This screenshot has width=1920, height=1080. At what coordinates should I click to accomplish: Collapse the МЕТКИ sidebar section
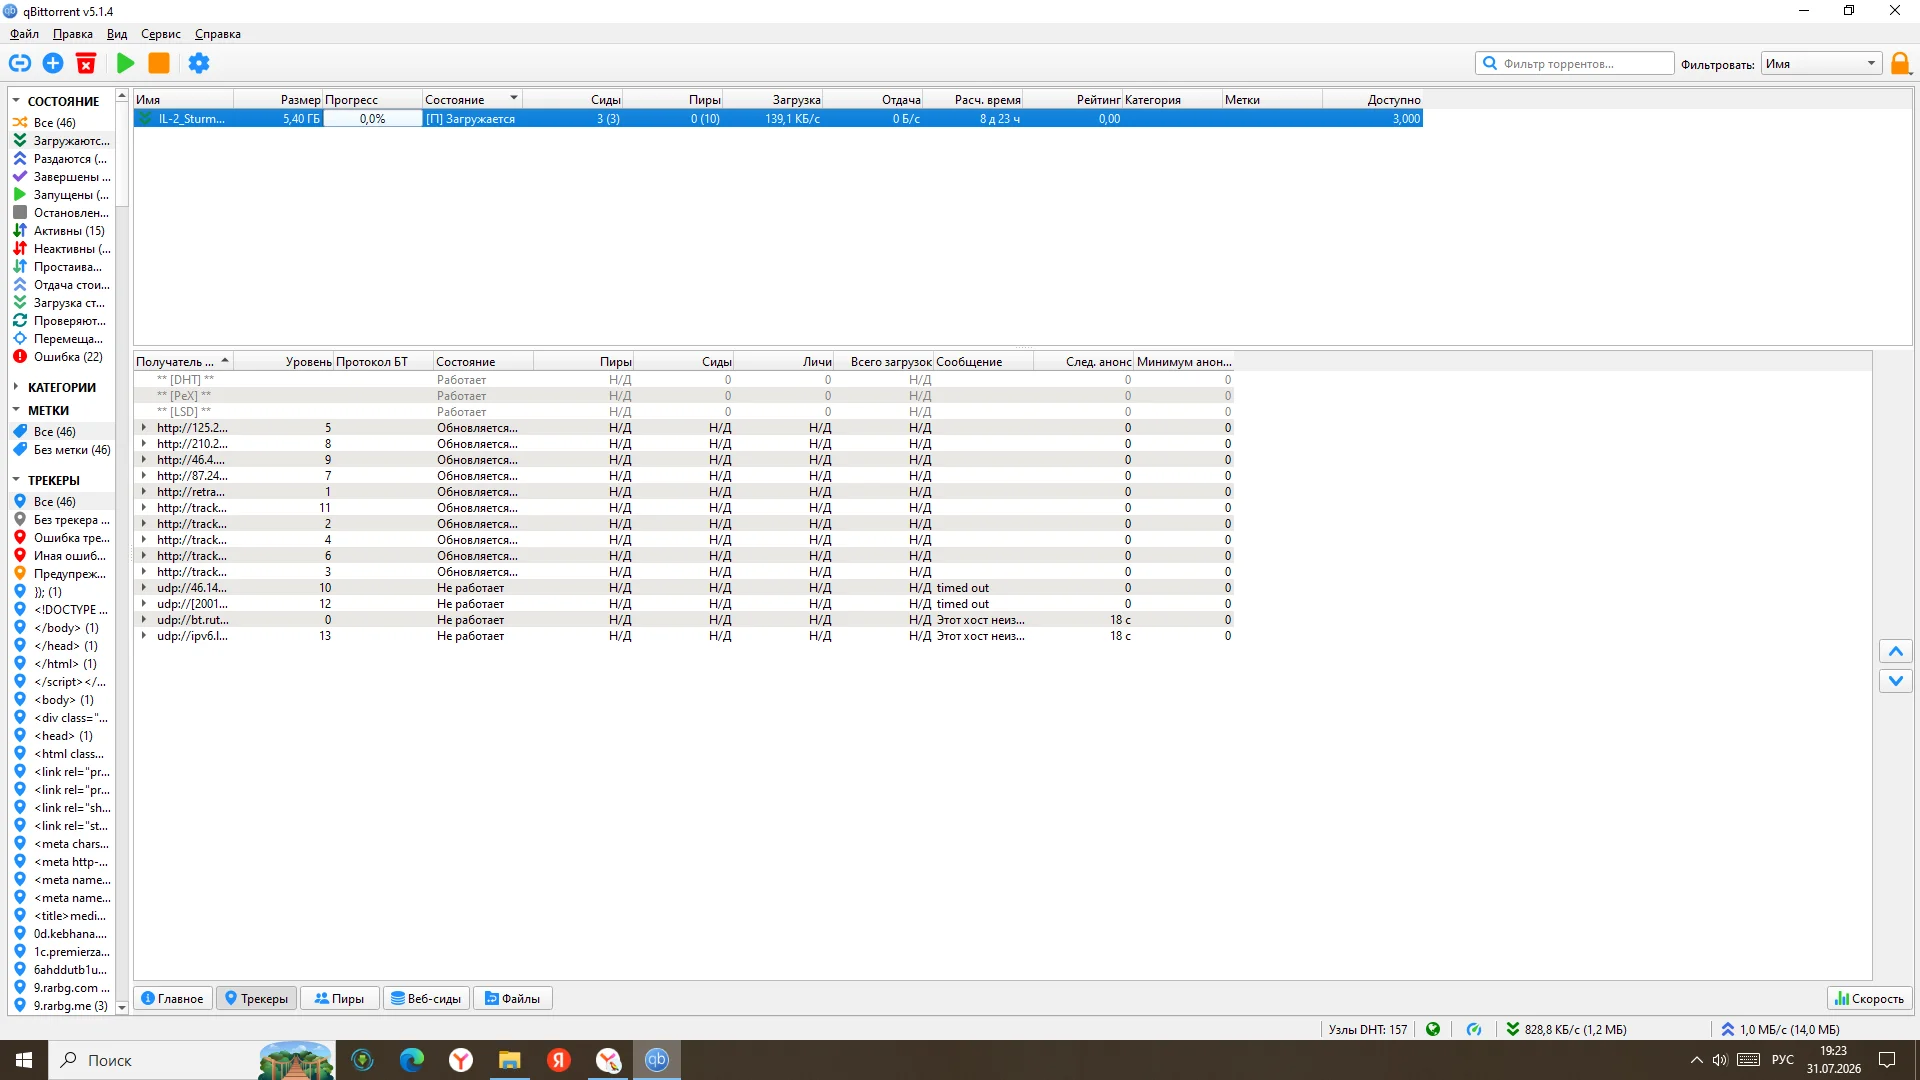click(16, 410)
